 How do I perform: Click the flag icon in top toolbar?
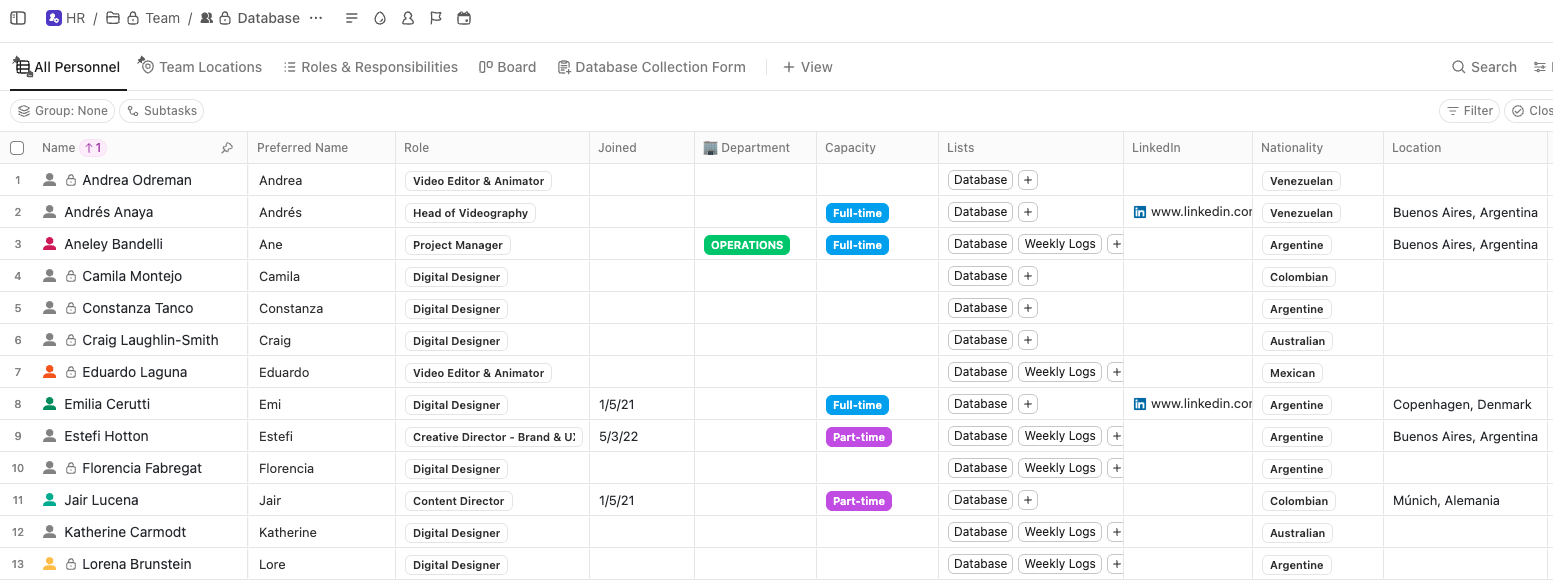click(435, 18)
